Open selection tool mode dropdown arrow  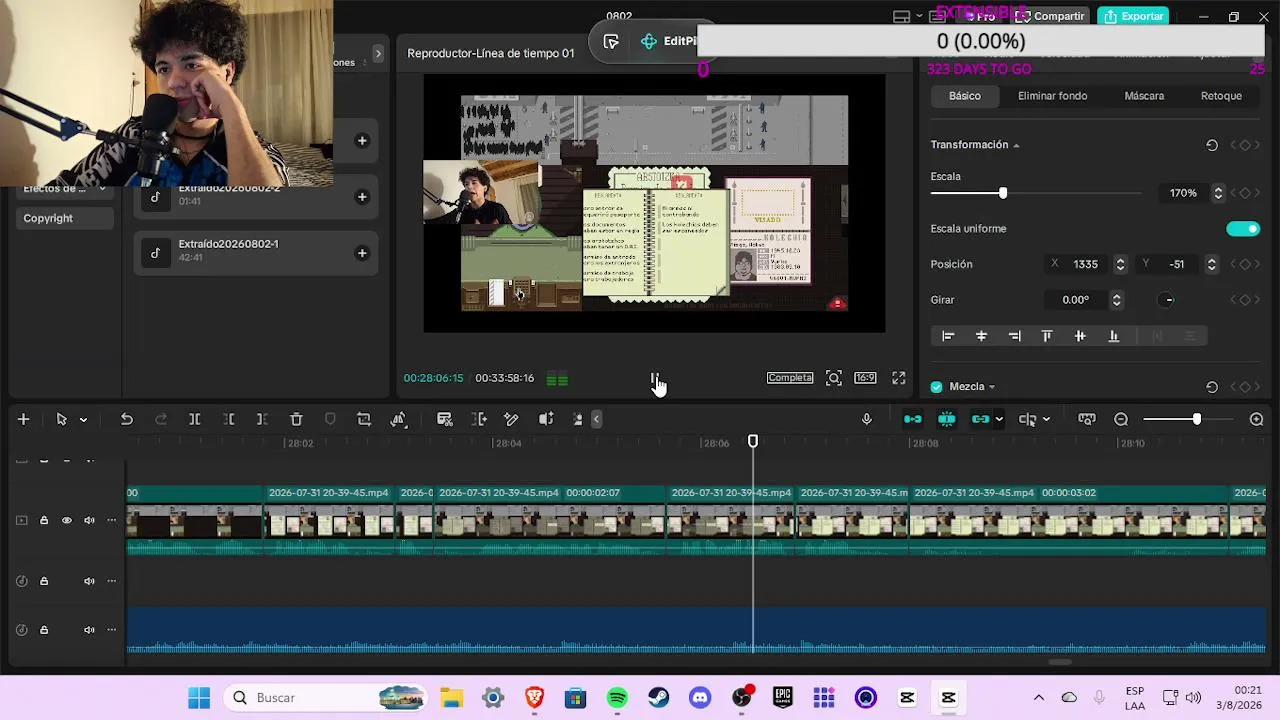83,420
